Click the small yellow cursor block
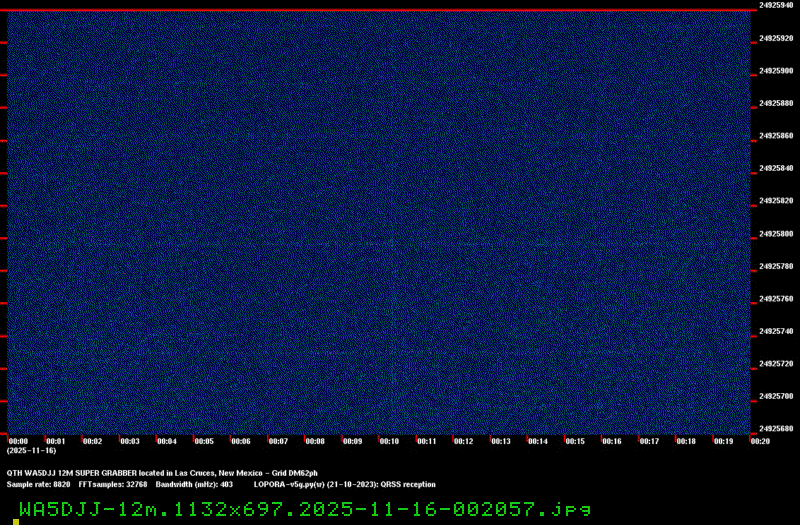 [16, 522]
